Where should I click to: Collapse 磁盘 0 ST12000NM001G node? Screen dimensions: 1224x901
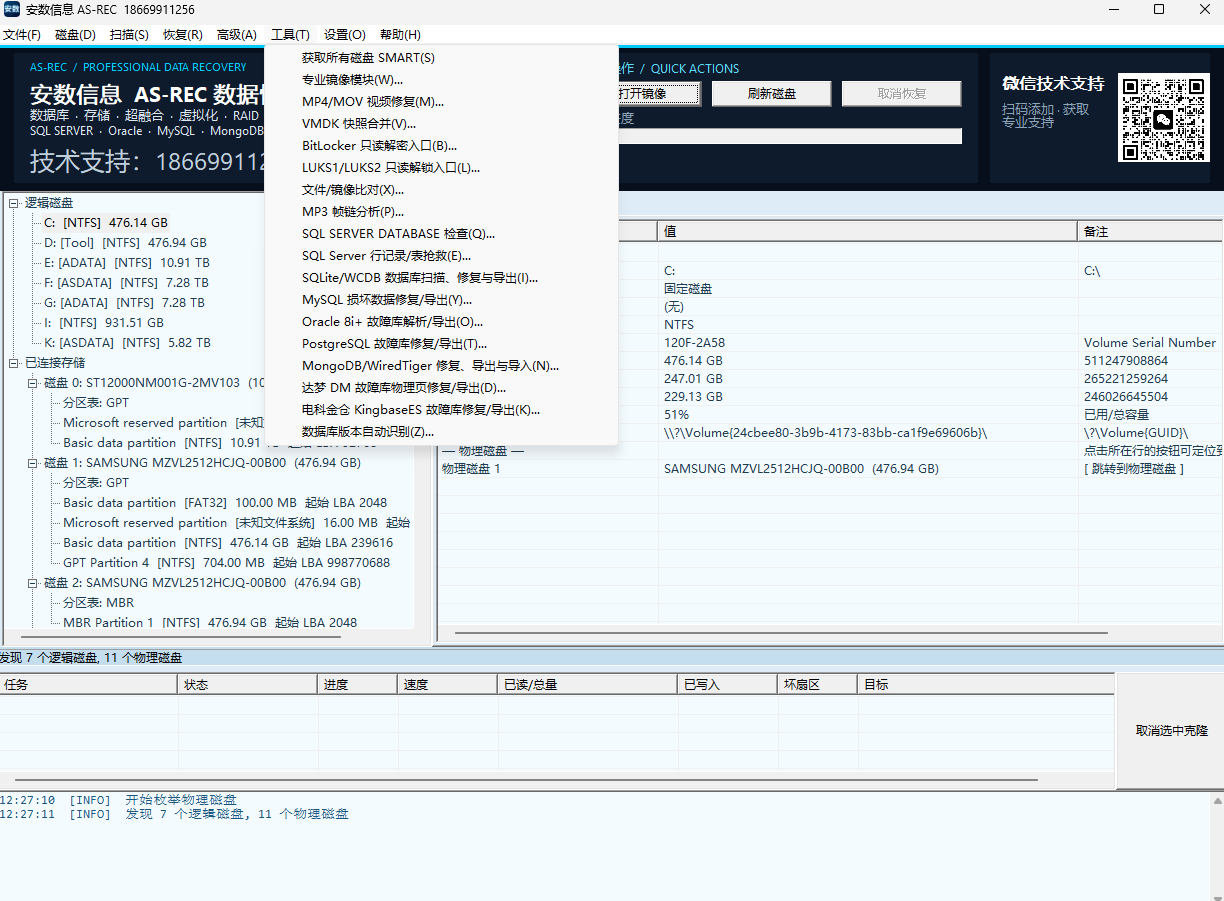(x=33, y=383)
